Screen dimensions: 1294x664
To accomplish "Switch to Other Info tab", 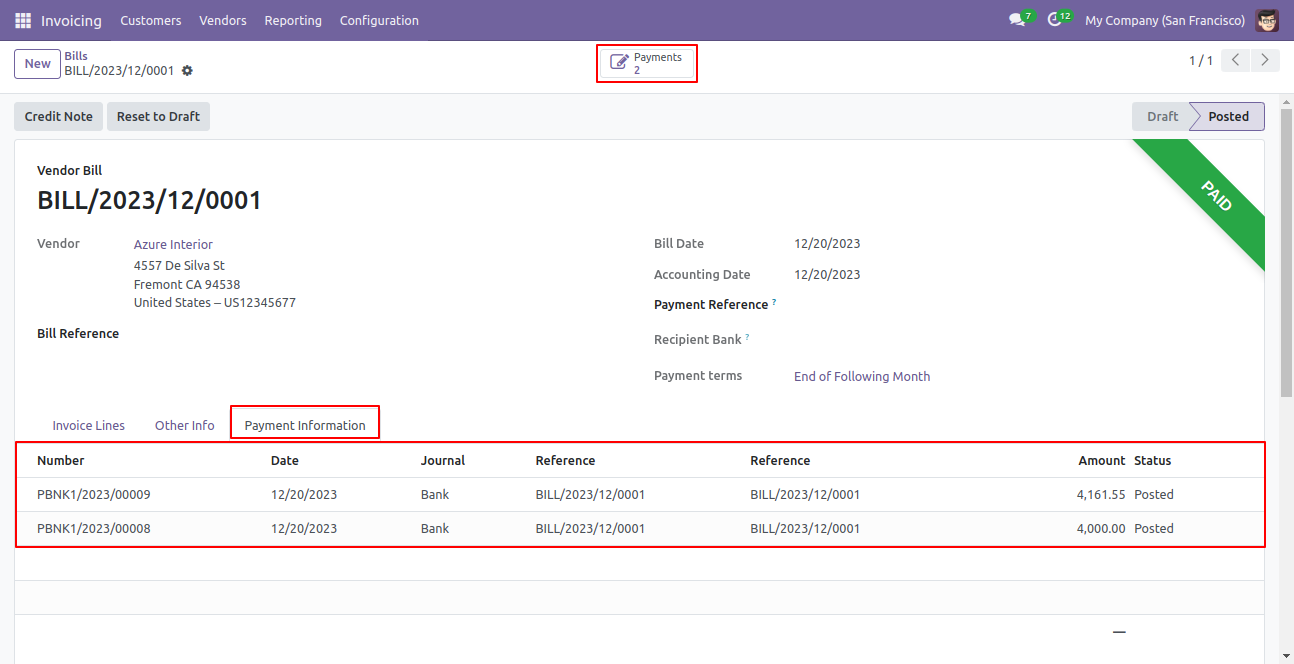I will tap(185, 425).
